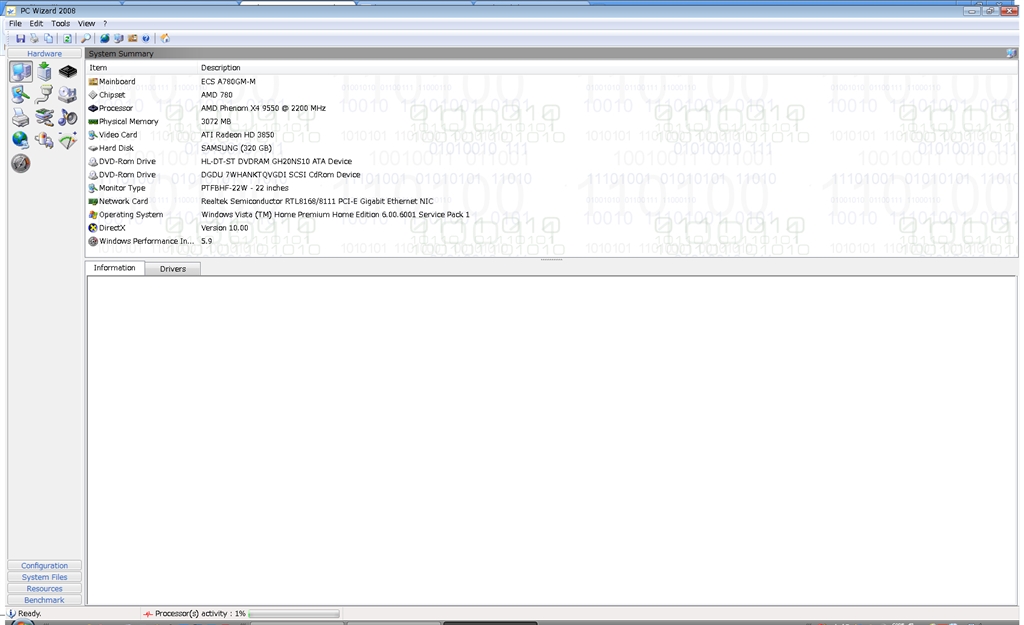The image size is (1024, 625).
Task: Select the Video monitor with brush icon
Action: point(21,95)
